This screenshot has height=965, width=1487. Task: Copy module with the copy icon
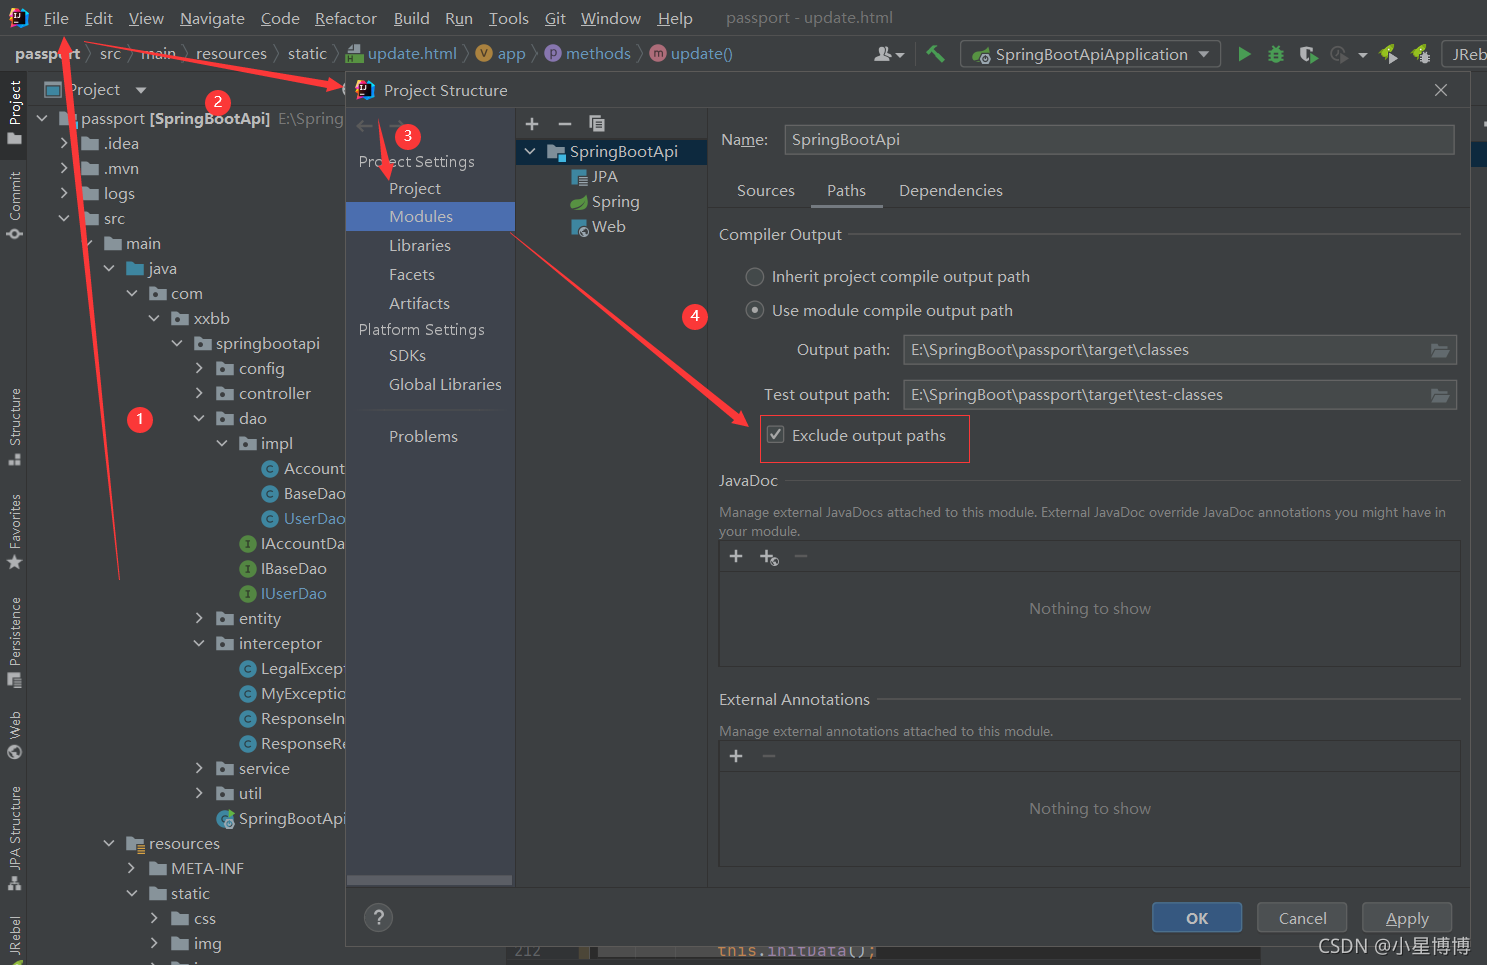pyautogui.click(x=597, y=124)
